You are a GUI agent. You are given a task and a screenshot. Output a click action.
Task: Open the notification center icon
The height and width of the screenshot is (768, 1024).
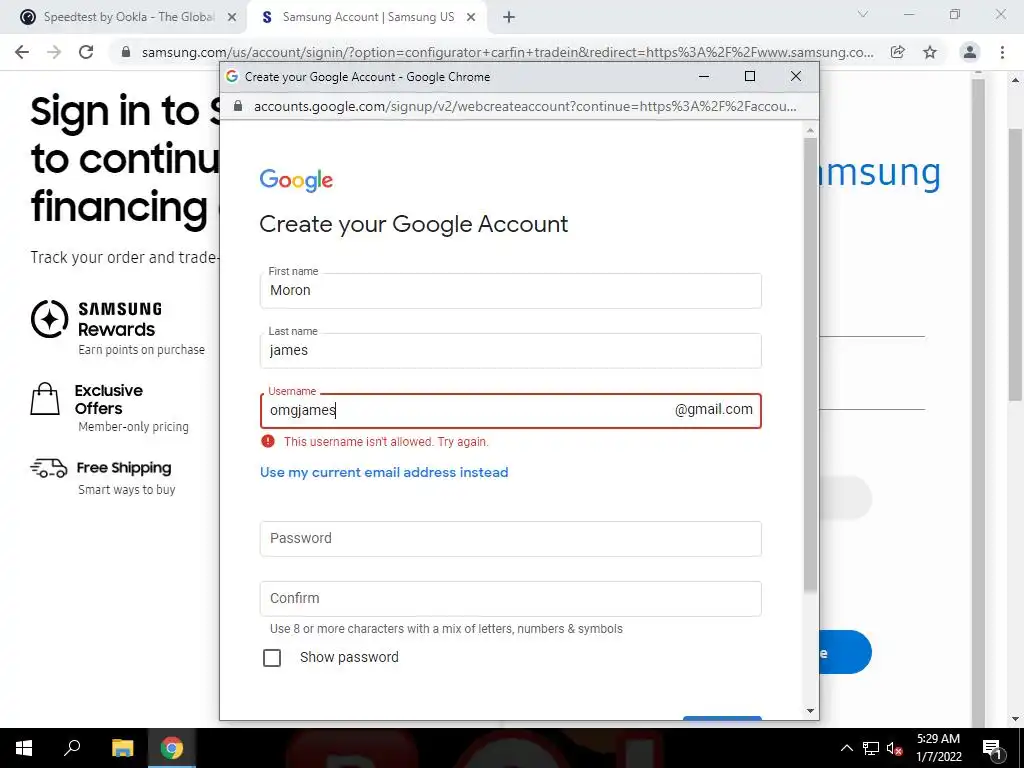click(x=992, y=748)
